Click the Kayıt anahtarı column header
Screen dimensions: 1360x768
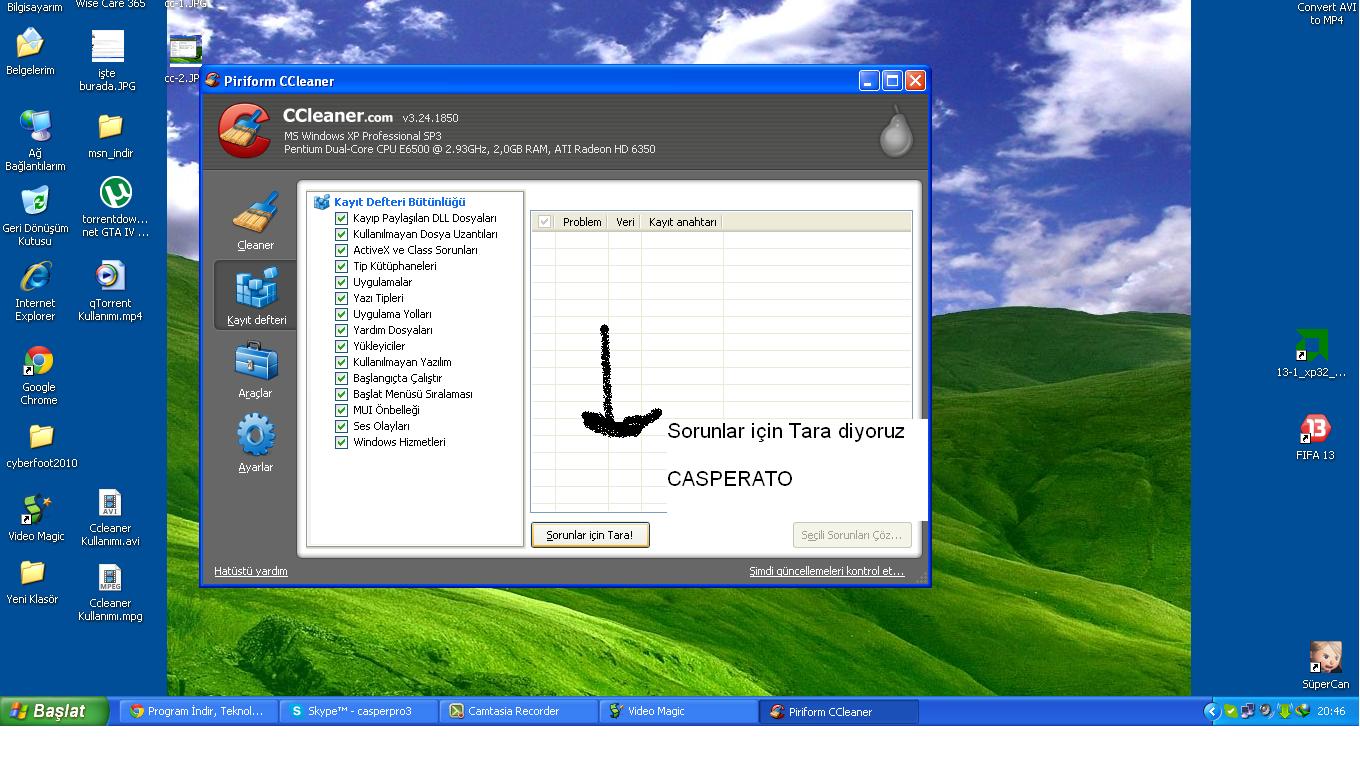click(682, 222)
